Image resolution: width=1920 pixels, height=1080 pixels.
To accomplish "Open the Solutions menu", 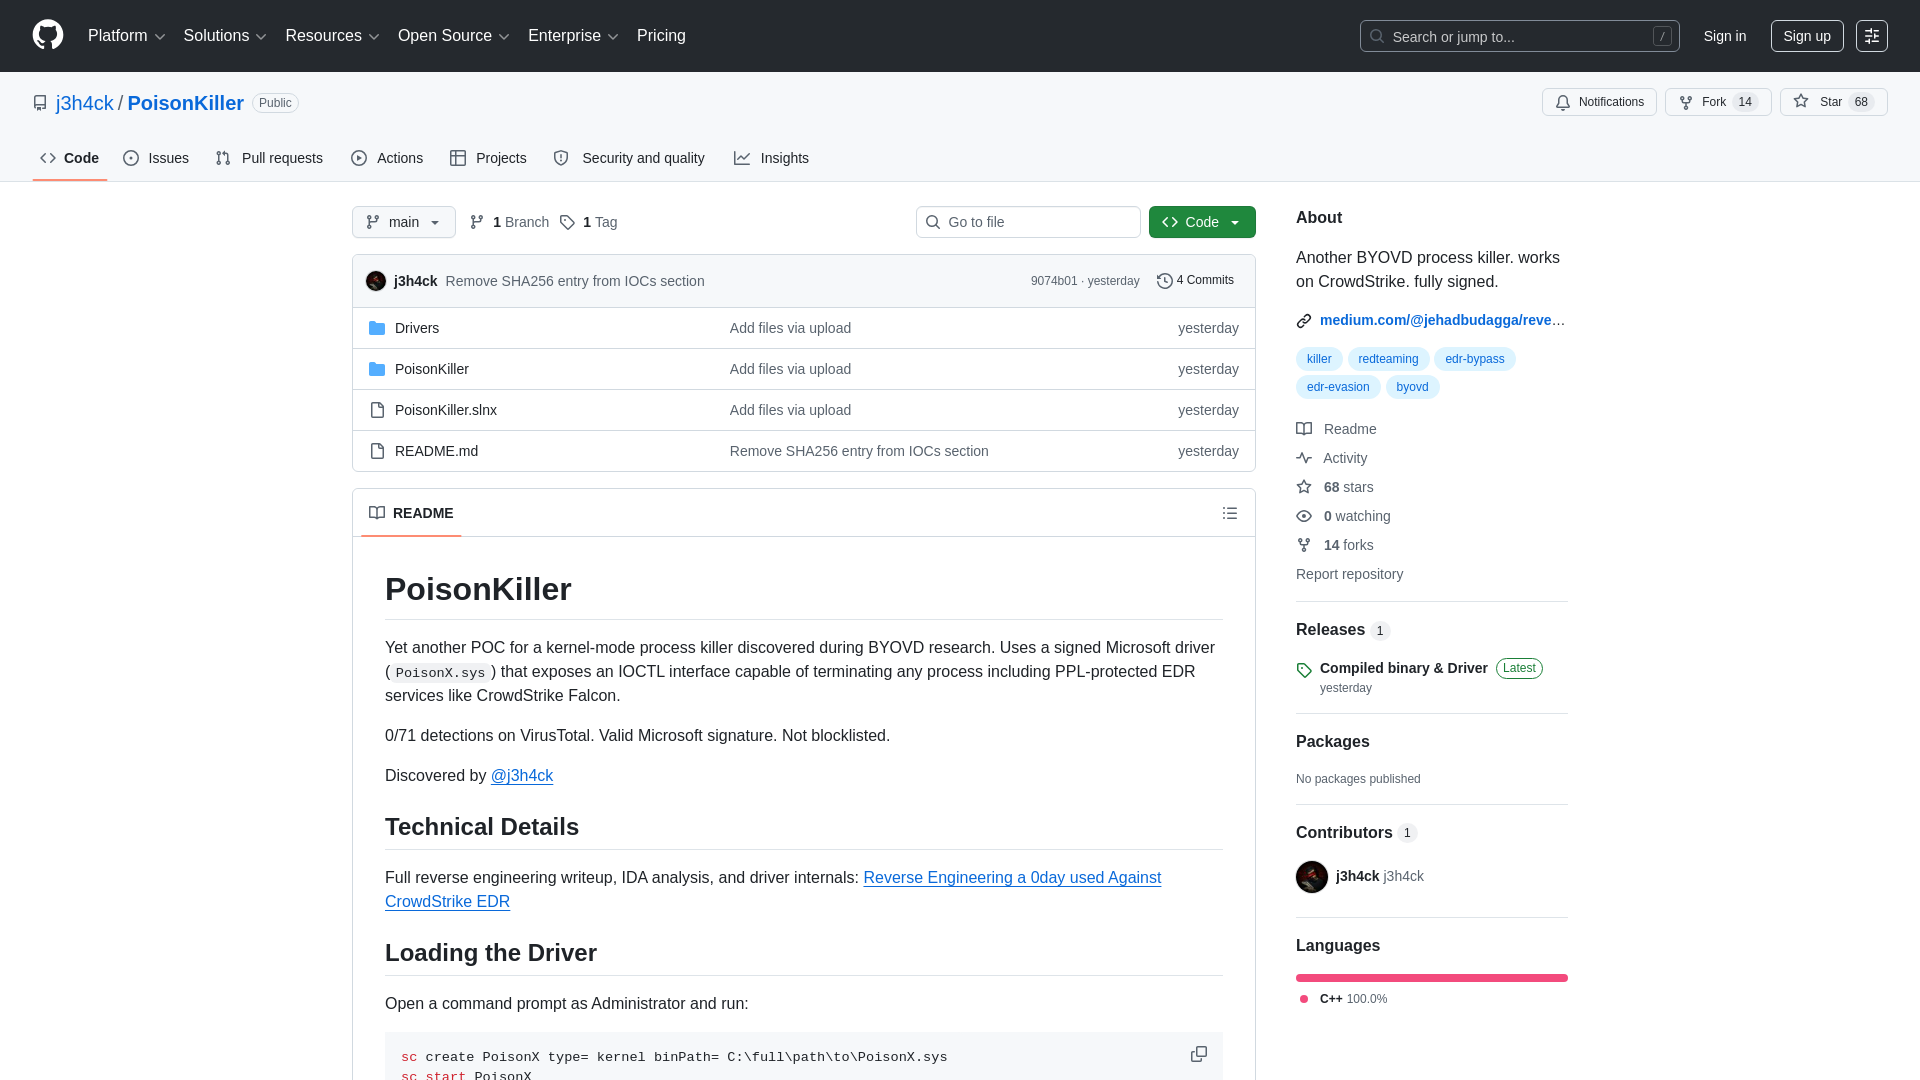I will pos(224,35).
